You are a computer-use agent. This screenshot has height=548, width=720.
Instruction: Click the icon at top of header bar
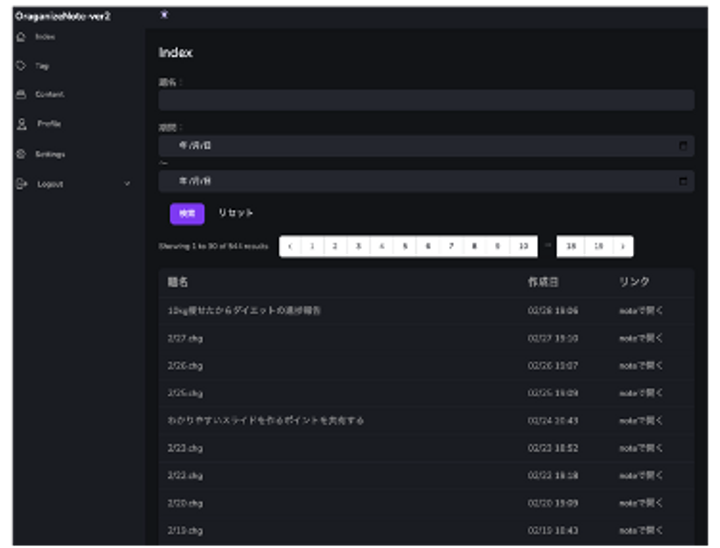click(x=164, y=15)
